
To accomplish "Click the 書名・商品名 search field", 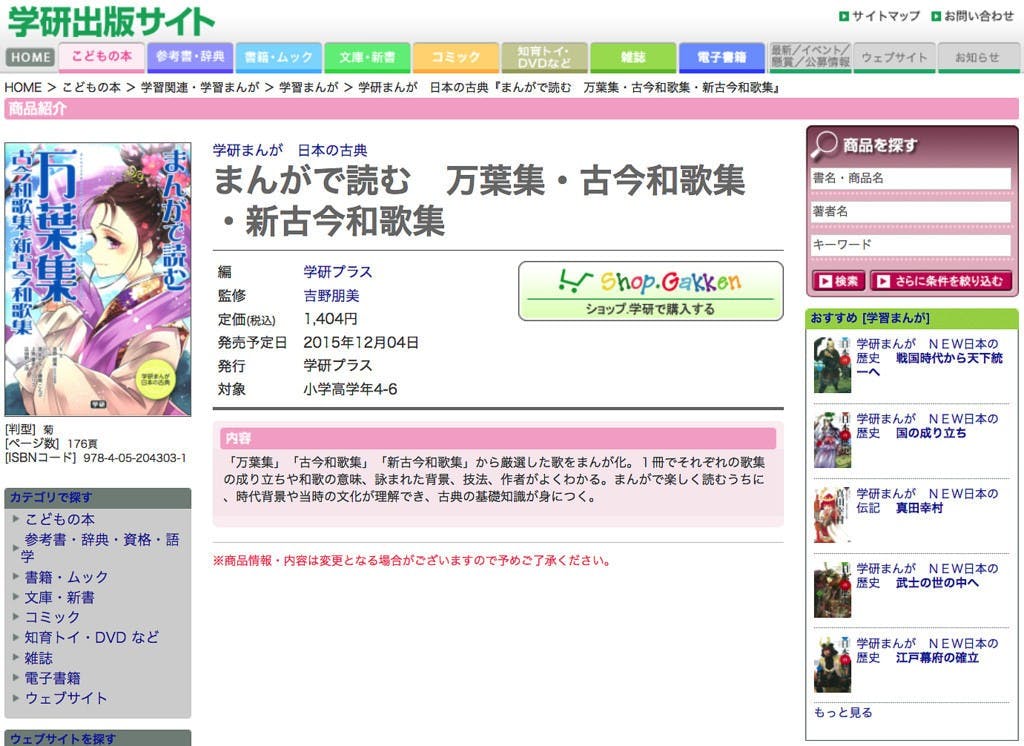I will (x=911, y=178).
